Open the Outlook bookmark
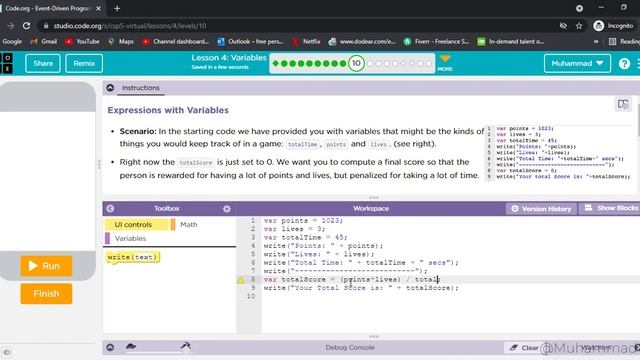 point(250,41)
